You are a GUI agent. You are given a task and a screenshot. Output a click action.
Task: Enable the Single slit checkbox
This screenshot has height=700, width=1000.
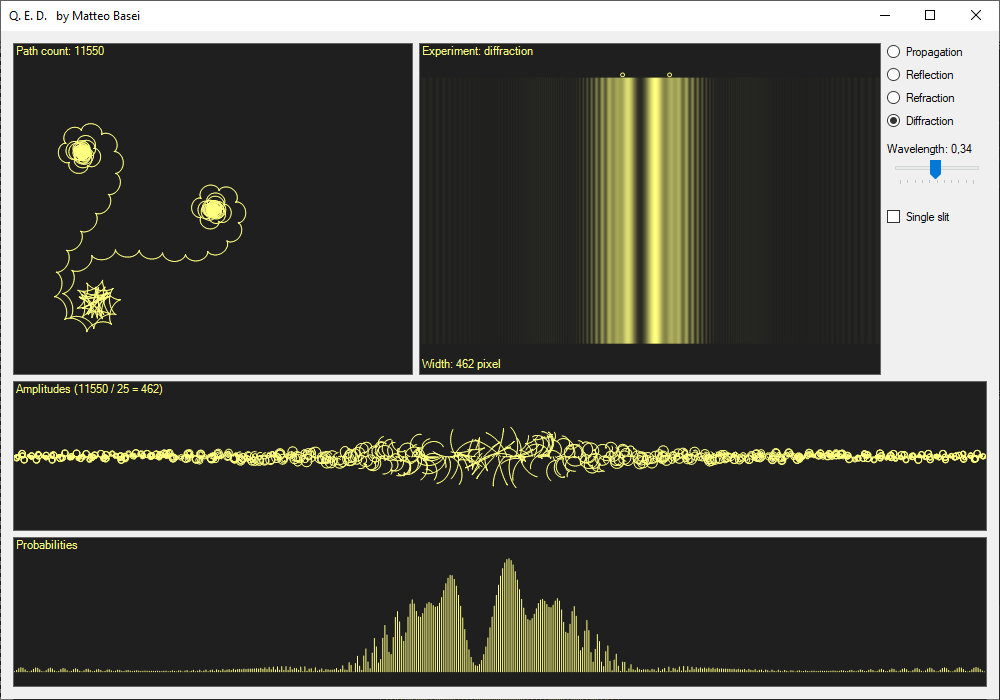pos(918,217)
